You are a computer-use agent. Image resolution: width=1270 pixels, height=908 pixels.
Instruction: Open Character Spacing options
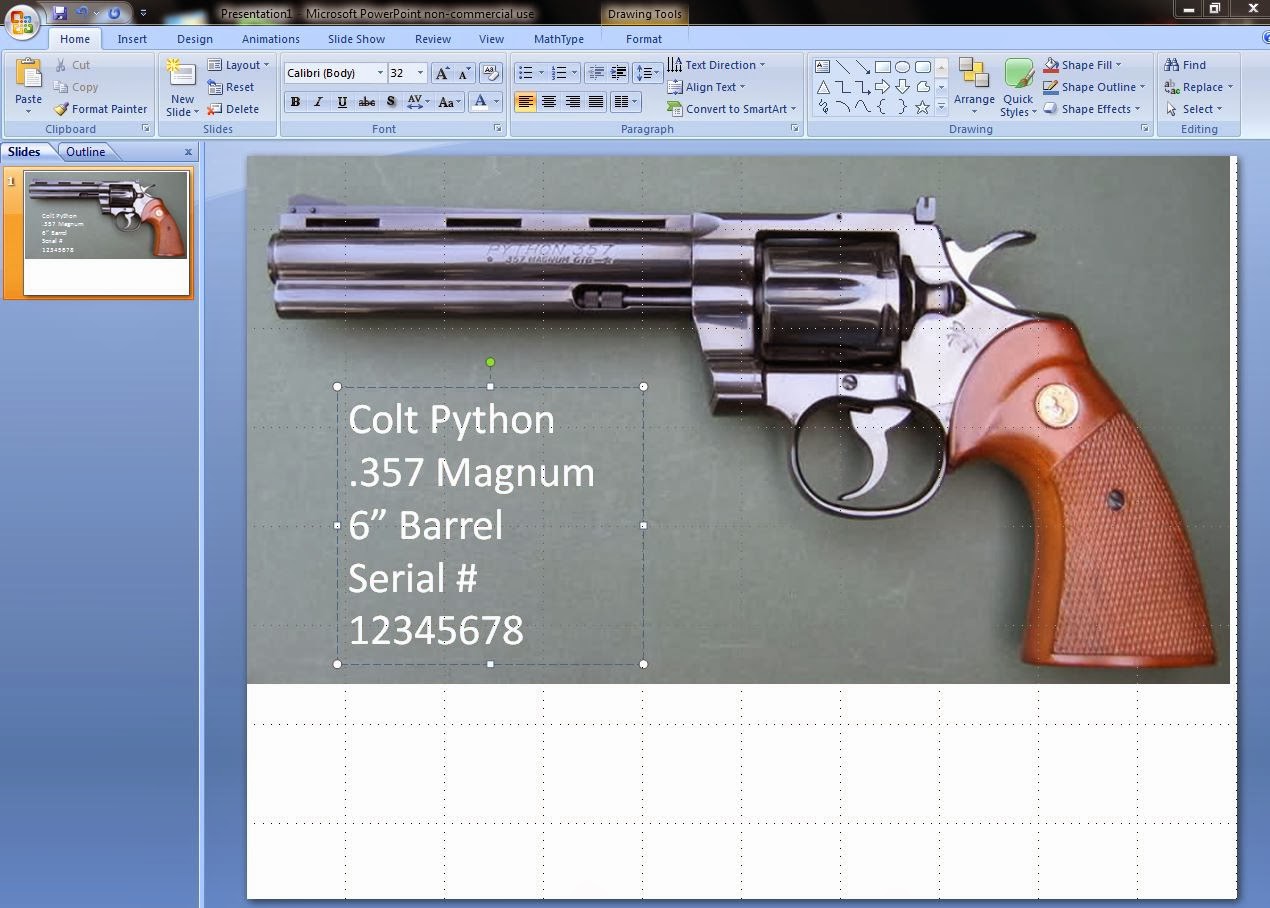pos(418,102)
